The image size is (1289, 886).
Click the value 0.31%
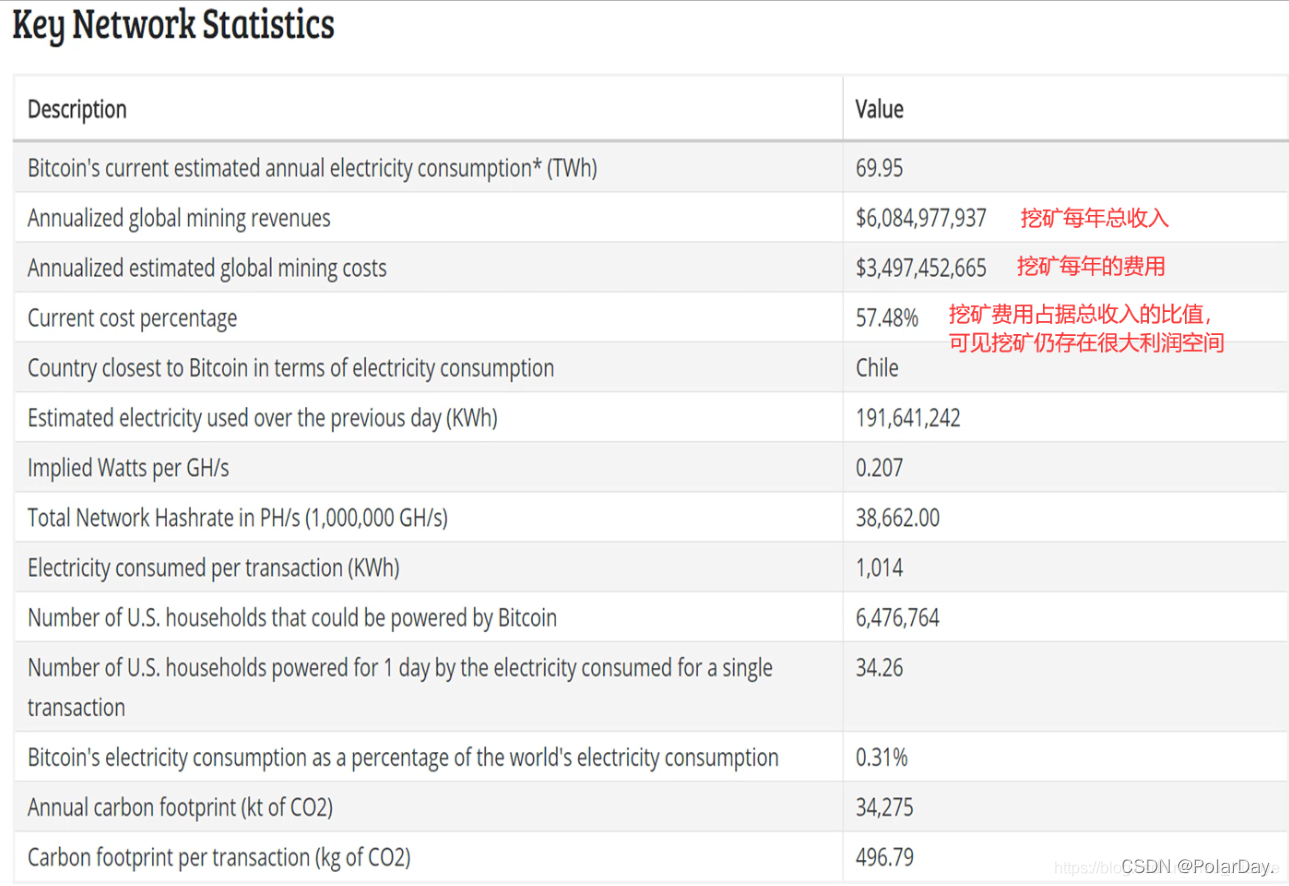point(882,758)
